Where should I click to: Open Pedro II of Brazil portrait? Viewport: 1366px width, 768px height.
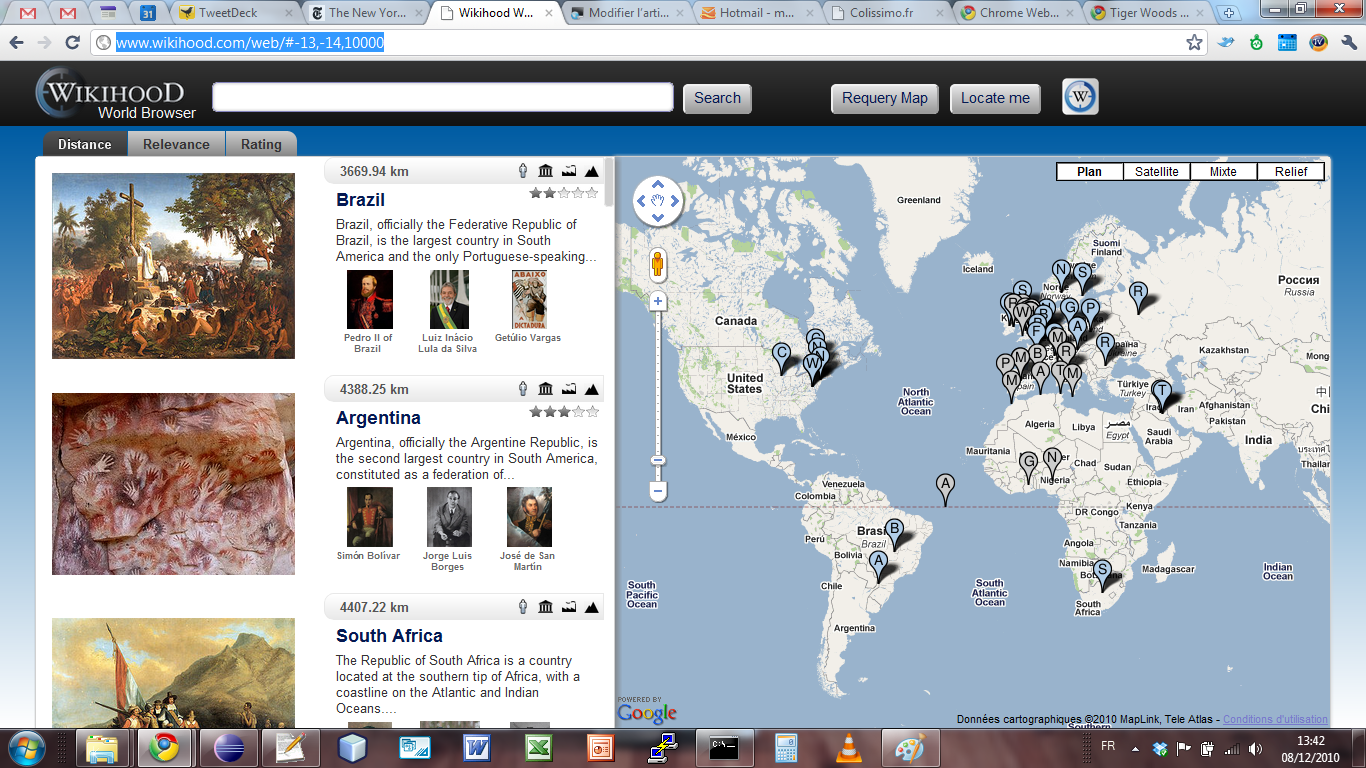[368, 300]
